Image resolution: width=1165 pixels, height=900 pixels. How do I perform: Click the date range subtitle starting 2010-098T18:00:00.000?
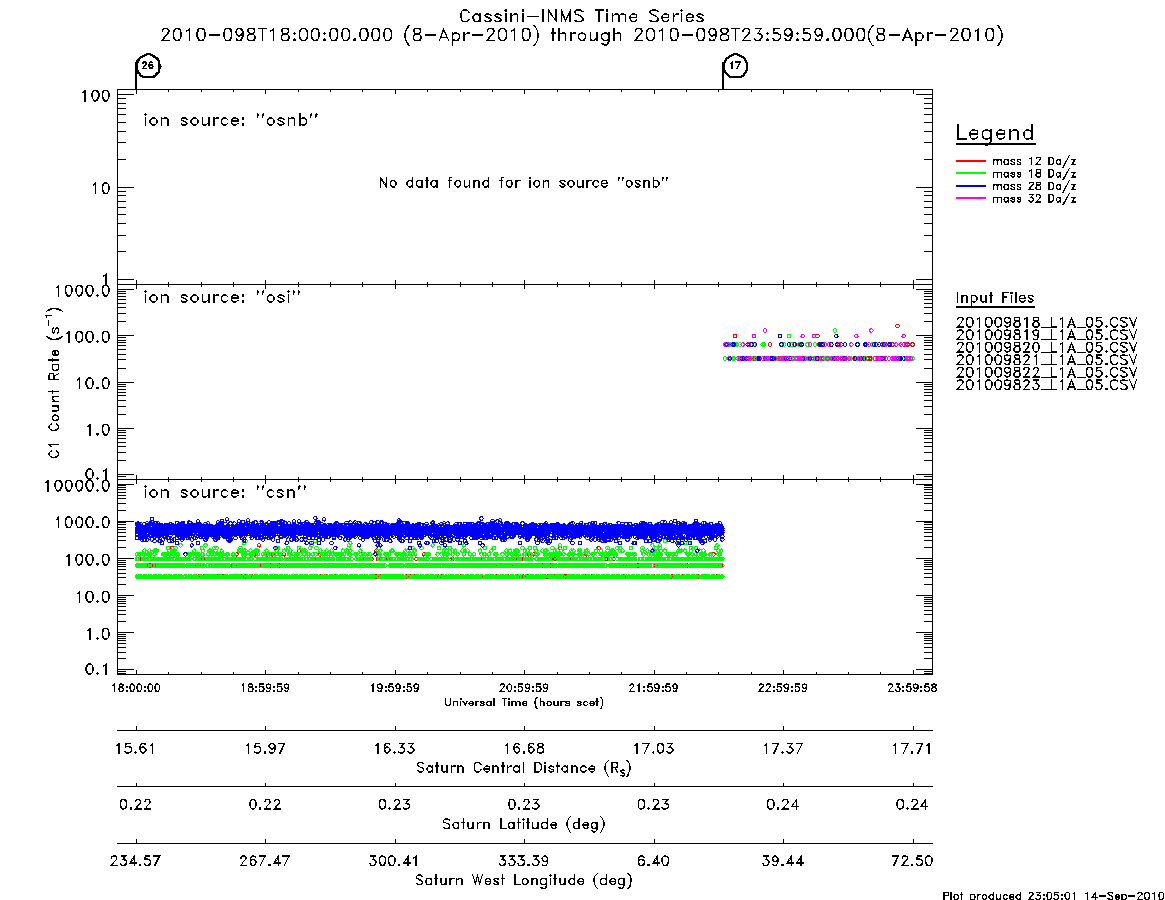[x=582, y=35]
